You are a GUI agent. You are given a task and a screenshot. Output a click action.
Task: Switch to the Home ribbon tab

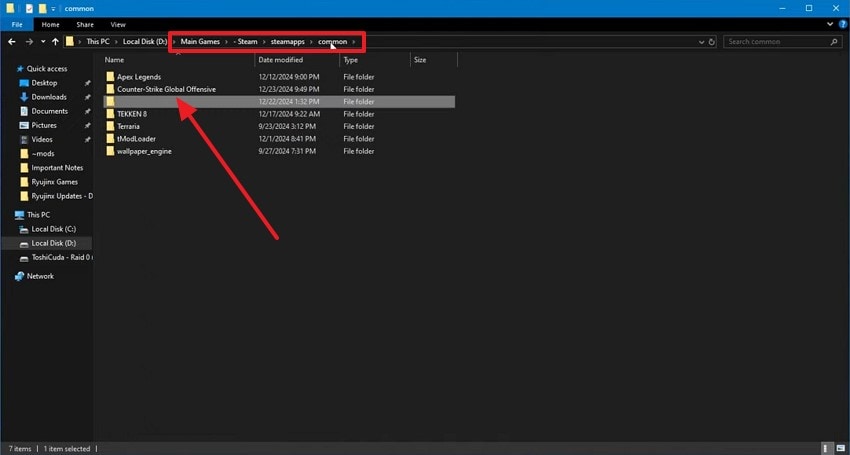click(x=50, y=24)
